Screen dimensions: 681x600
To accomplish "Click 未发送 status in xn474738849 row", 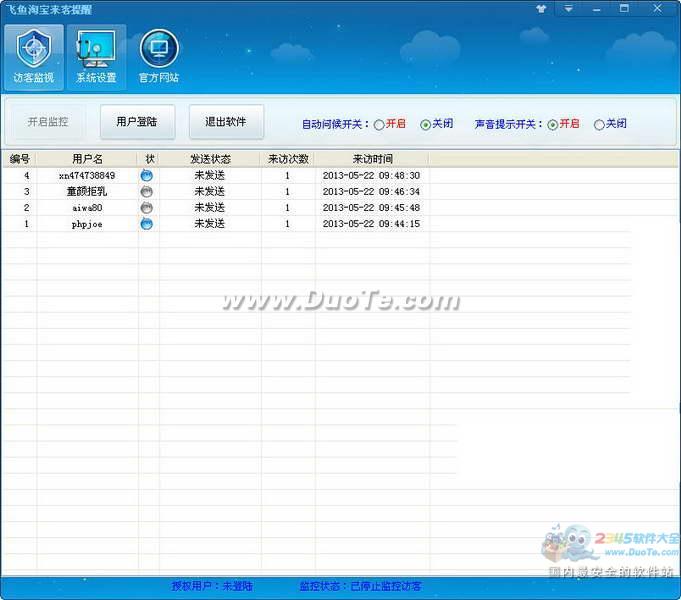I will coord(209,176).
